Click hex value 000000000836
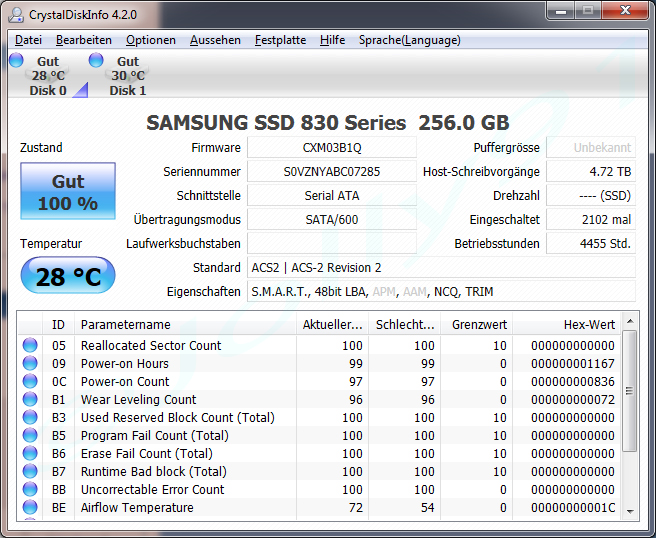This screenshot has height=538, width=656. (x=573, y=382)
